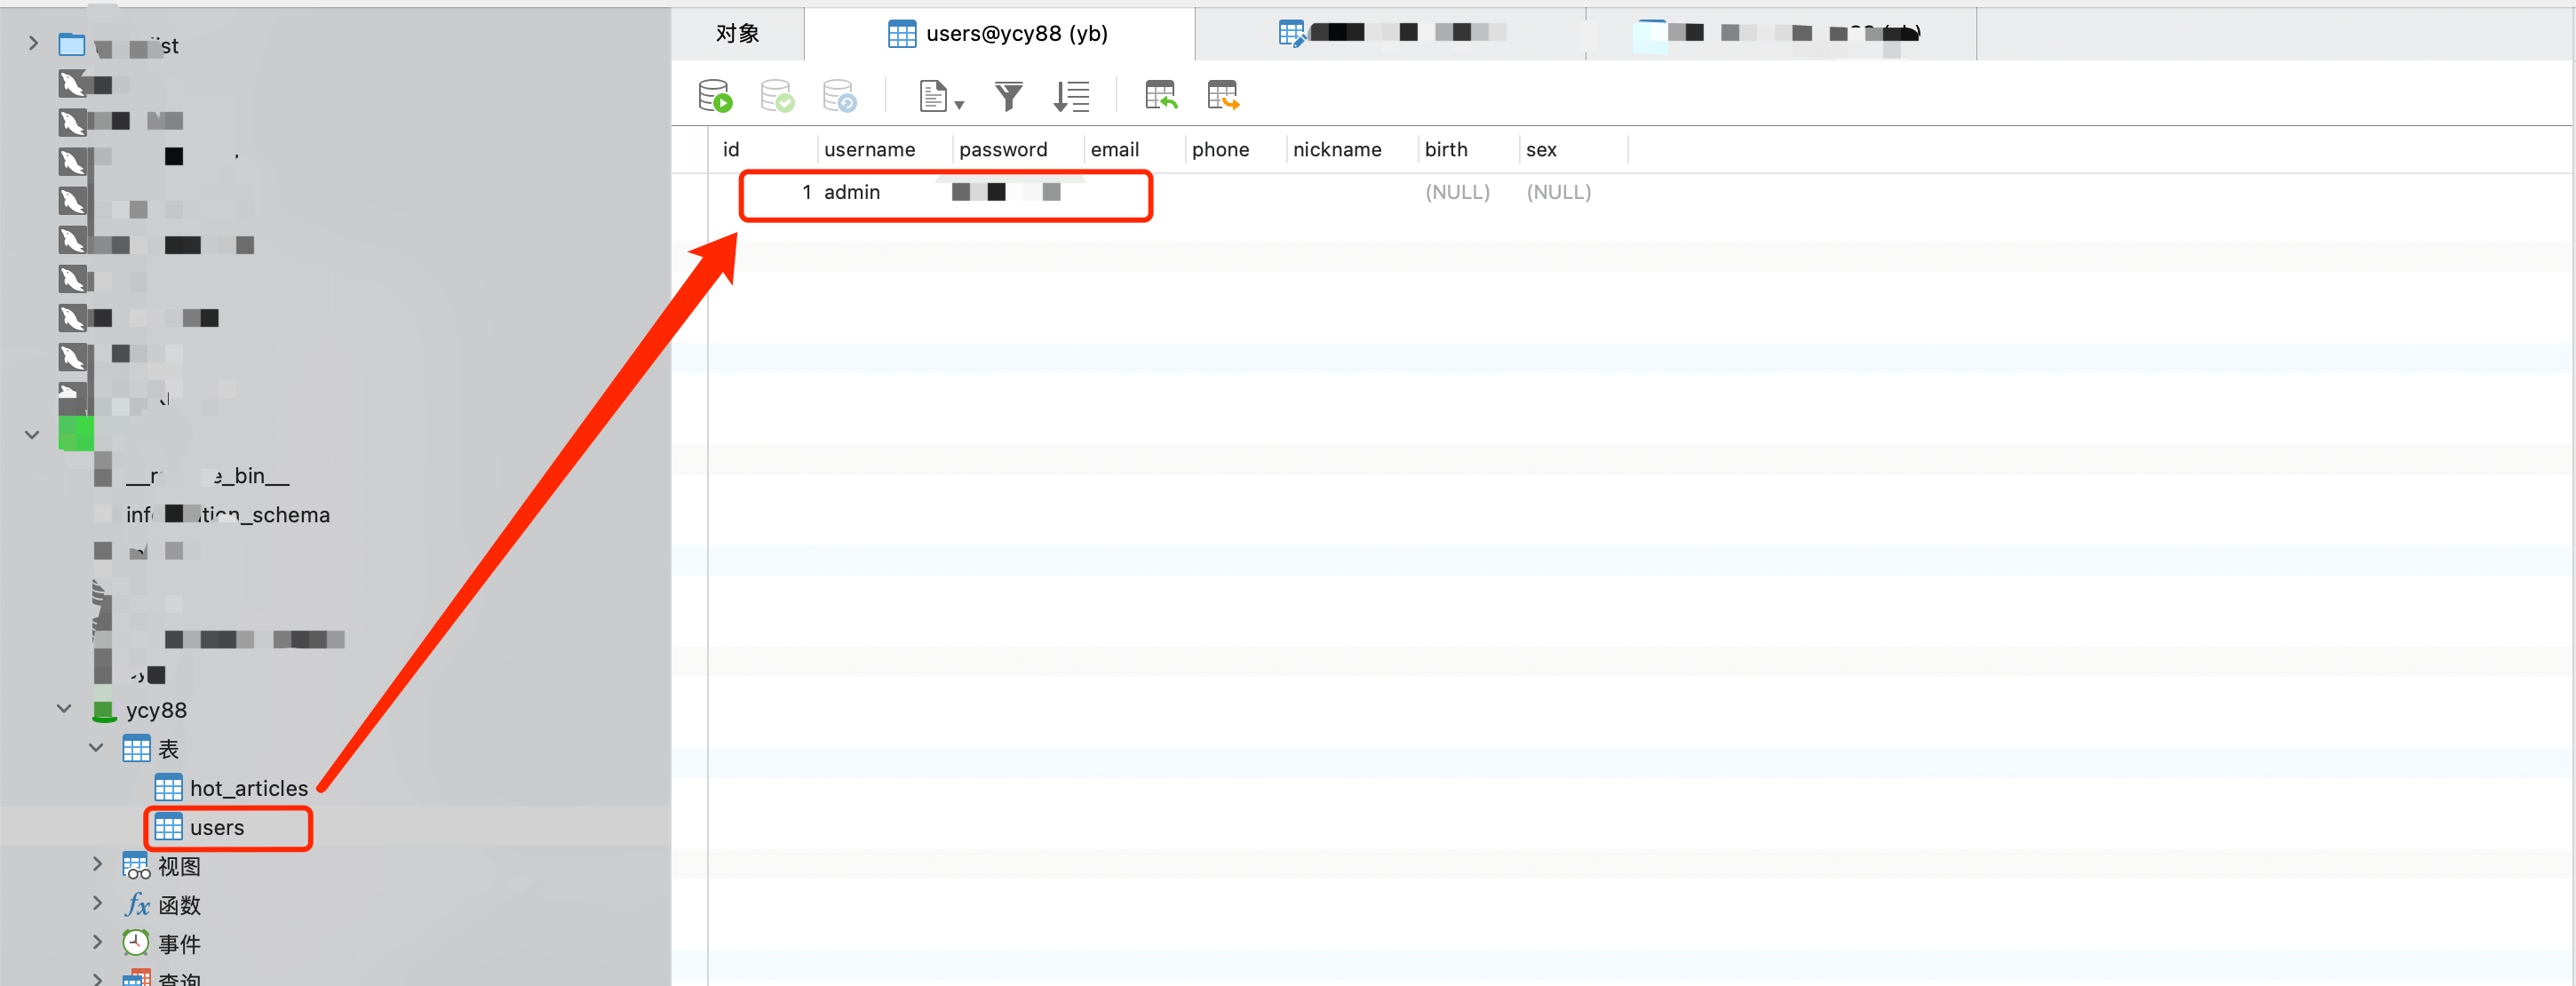Expand the 事件 events folder

point(97,942)
